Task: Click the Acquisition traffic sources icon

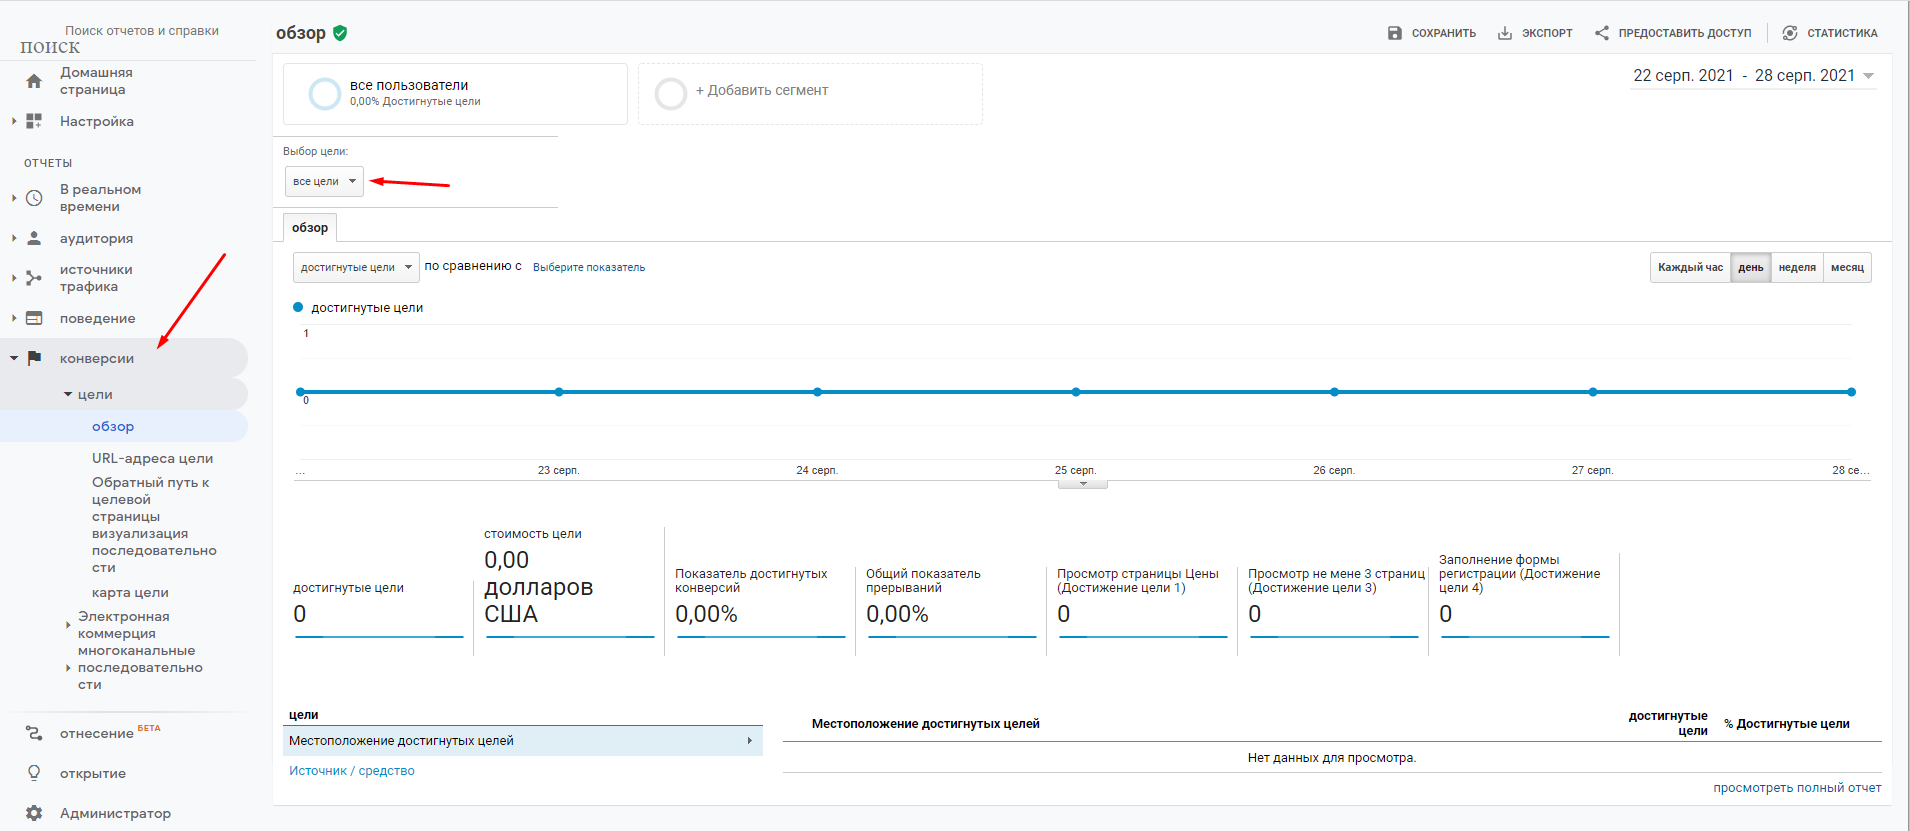Action: pos(34,278)
